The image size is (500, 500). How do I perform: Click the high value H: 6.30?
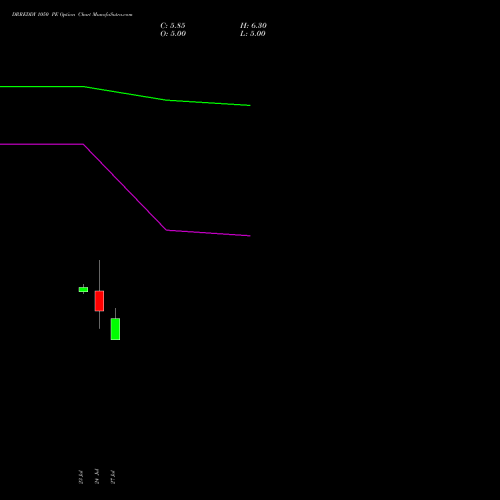pos(253,26)
